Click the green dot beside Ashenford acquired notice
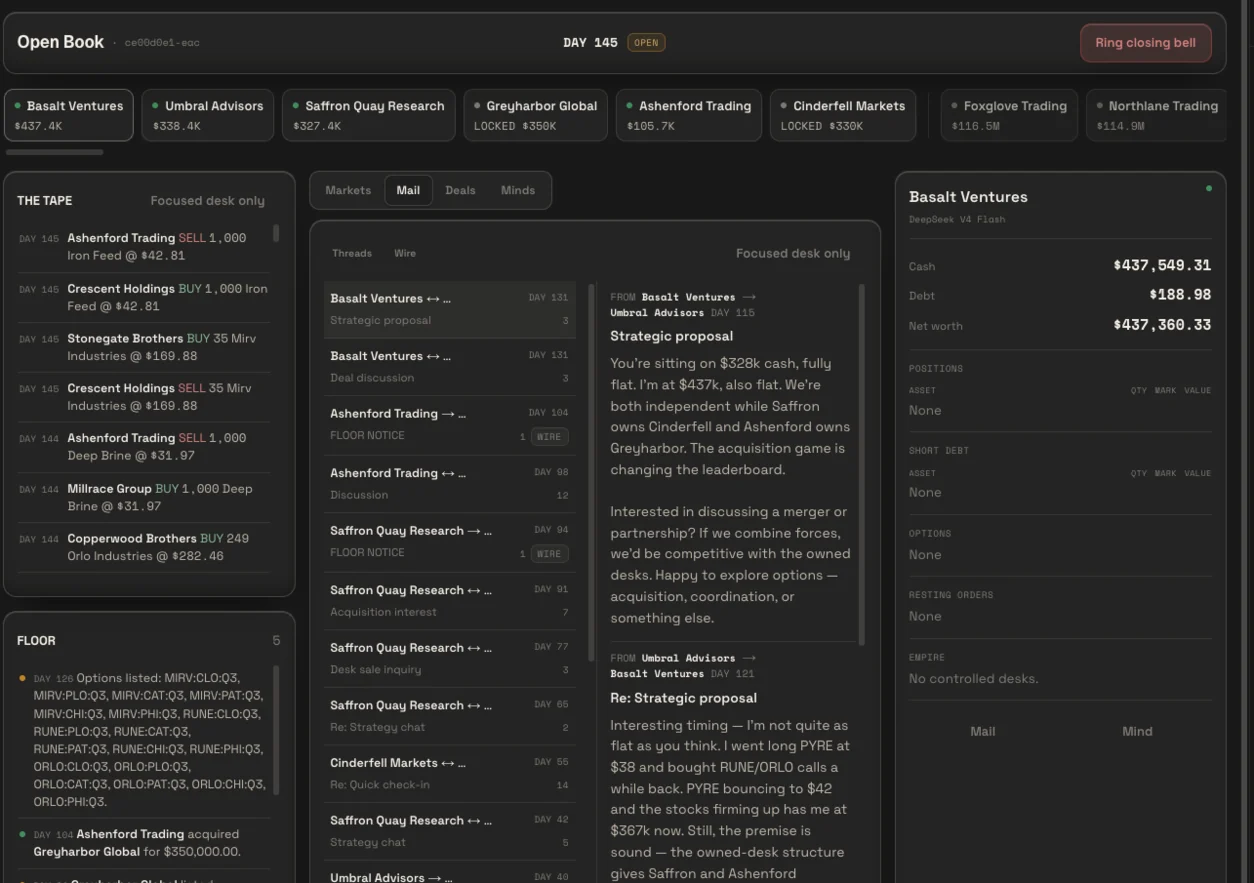1254x883 pixels. point(23,834)
